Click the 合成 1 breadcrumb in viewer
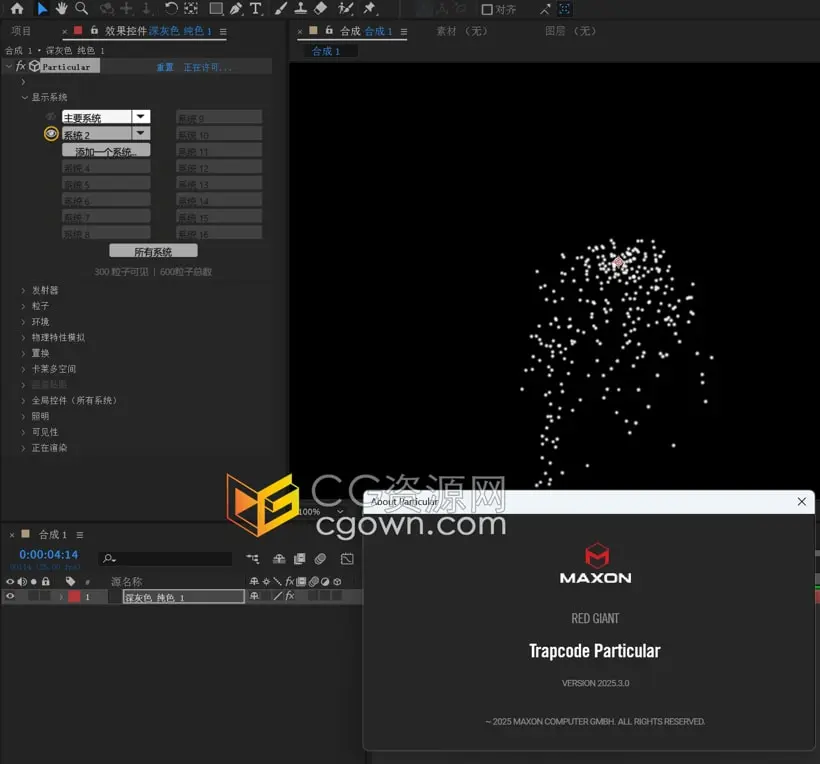Image resolution: width=820 pixels, height=764 pixels. [x=326, y=51]
